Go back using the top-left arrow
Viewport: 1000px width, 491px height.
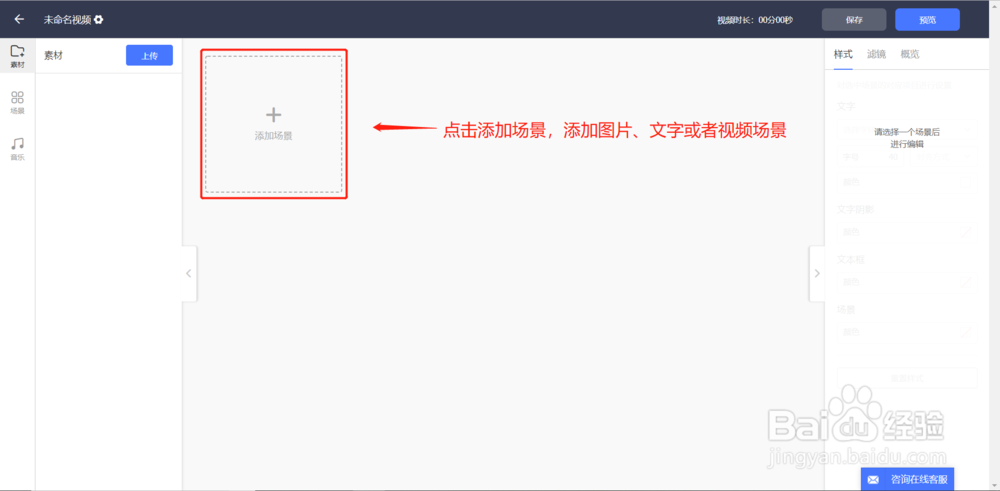pos(19,19)
